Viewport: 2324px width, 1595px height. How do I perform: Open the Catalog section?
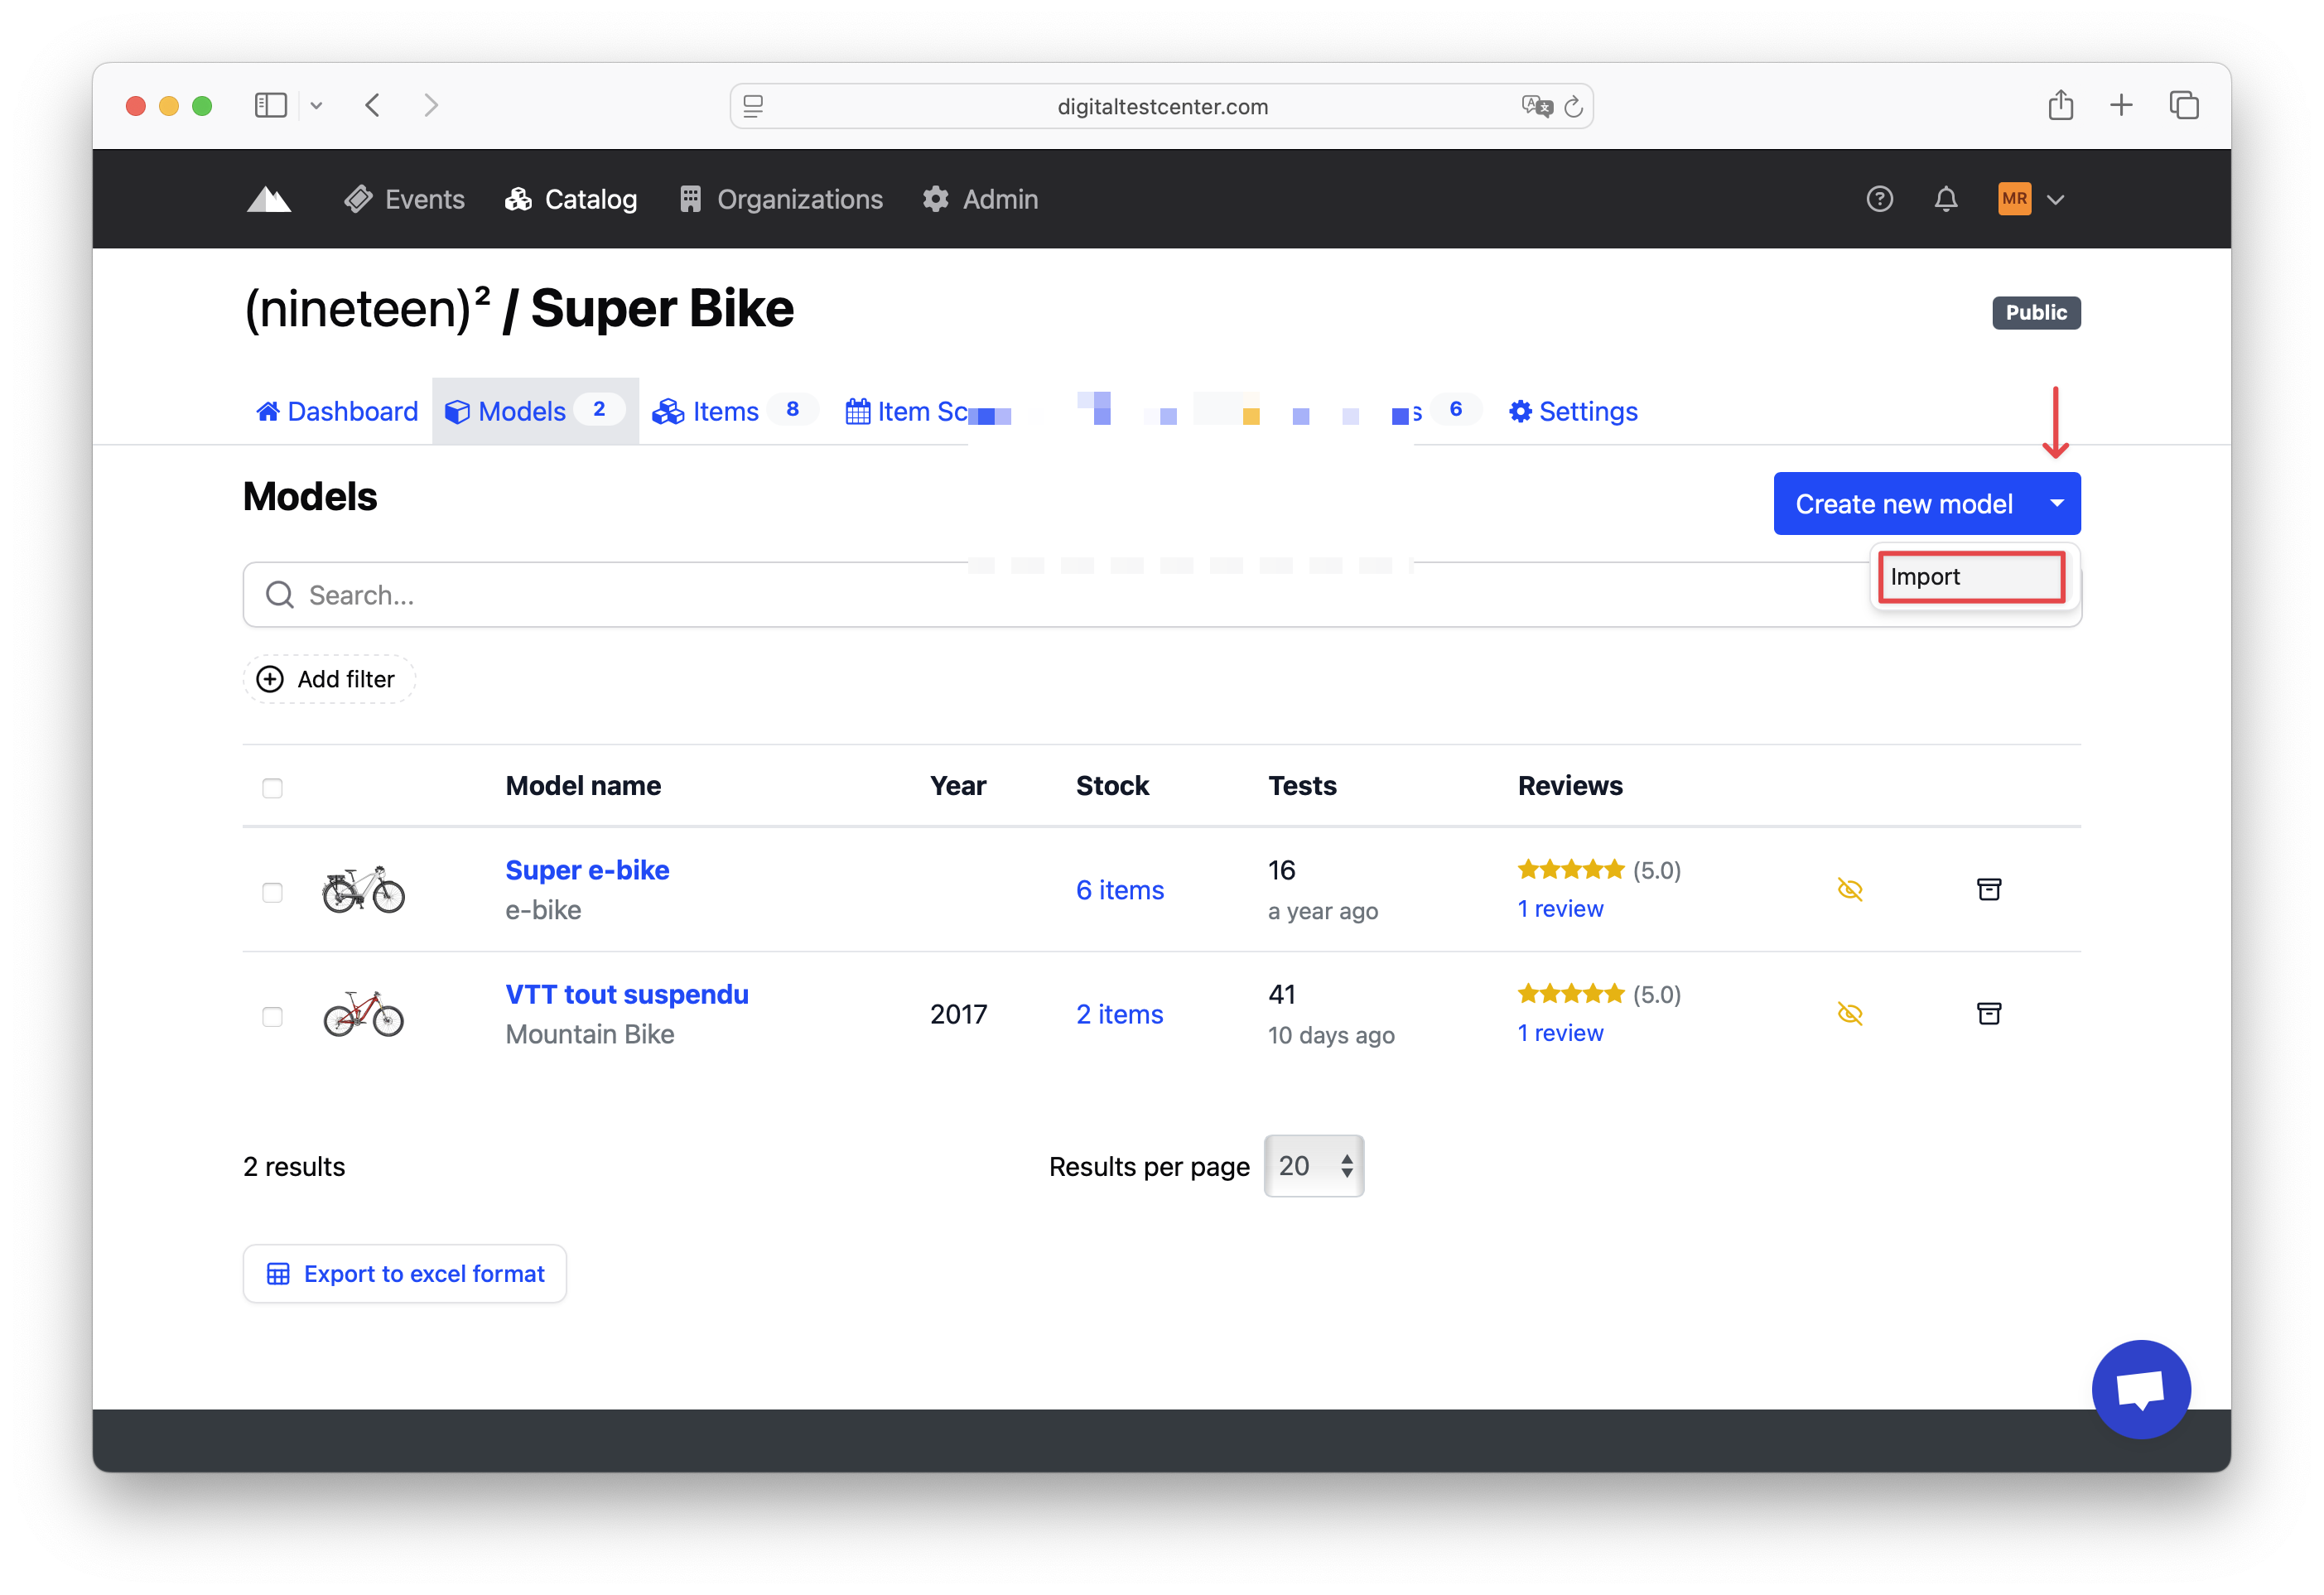(x=590, y=199)
